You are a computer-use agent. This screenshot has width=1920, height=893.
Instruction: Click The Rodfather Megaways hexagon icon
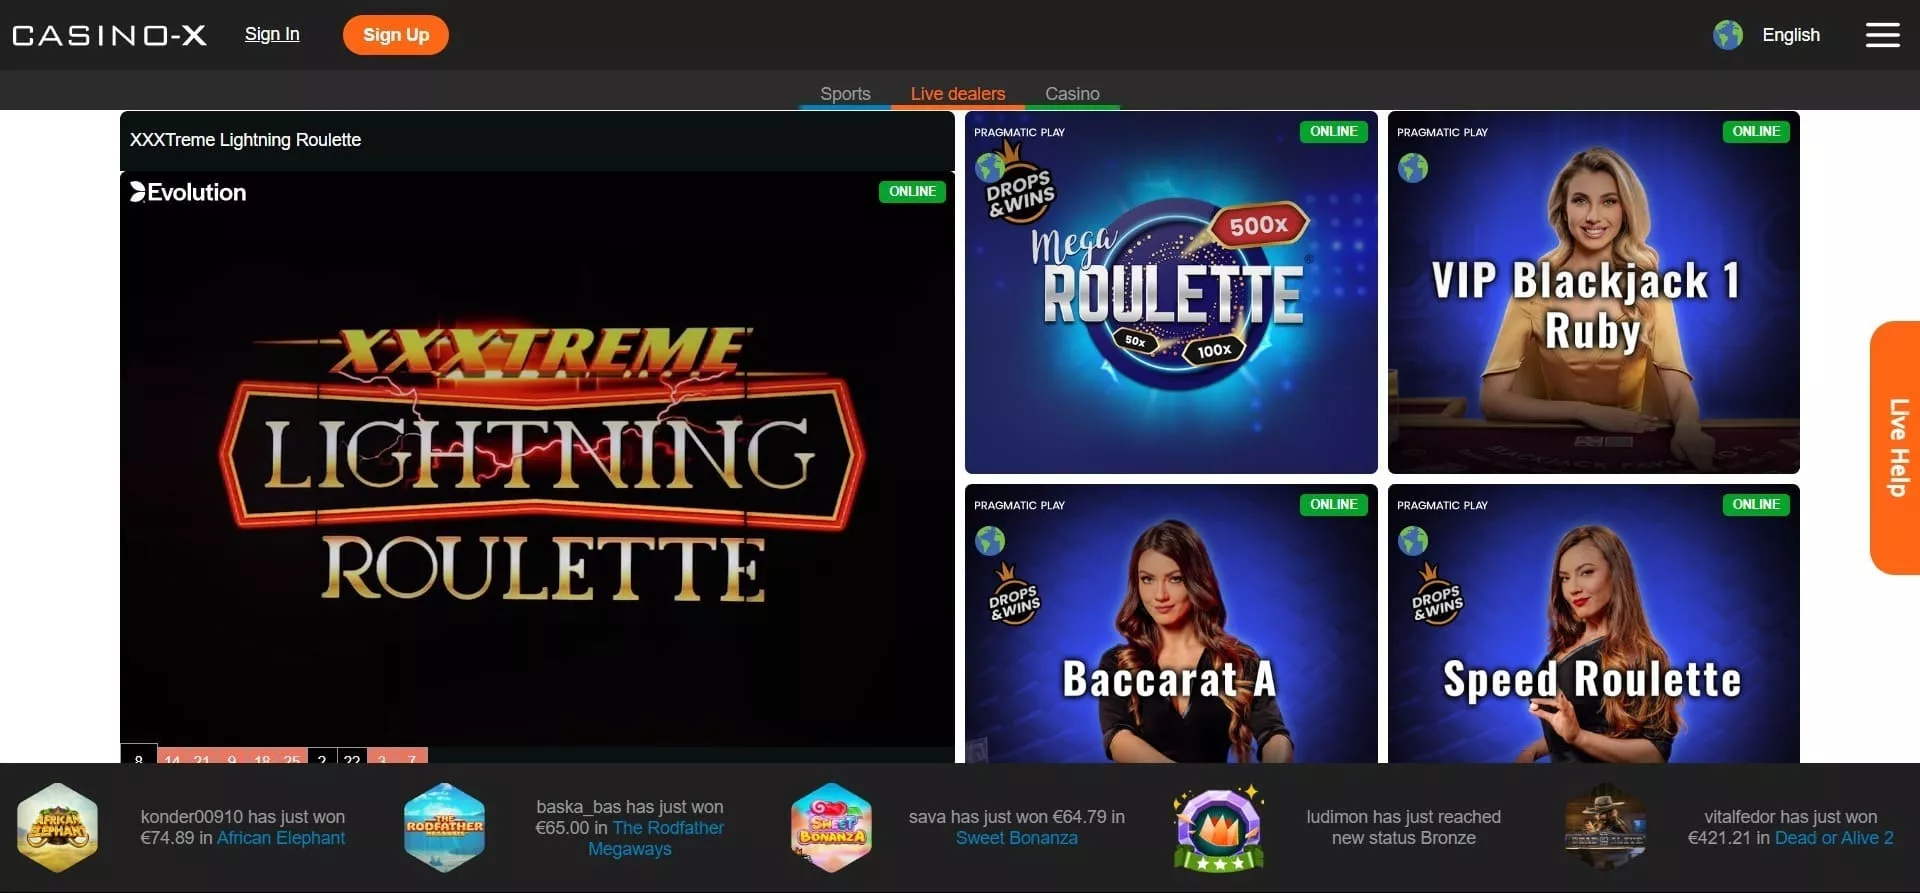[445, 828]
